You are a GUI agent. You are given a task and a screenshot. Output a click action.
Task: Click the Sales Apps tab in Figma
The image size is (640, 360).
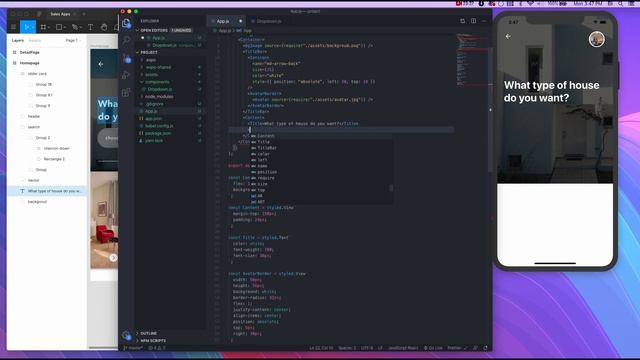pyautogui.click(x=60, y=14)
